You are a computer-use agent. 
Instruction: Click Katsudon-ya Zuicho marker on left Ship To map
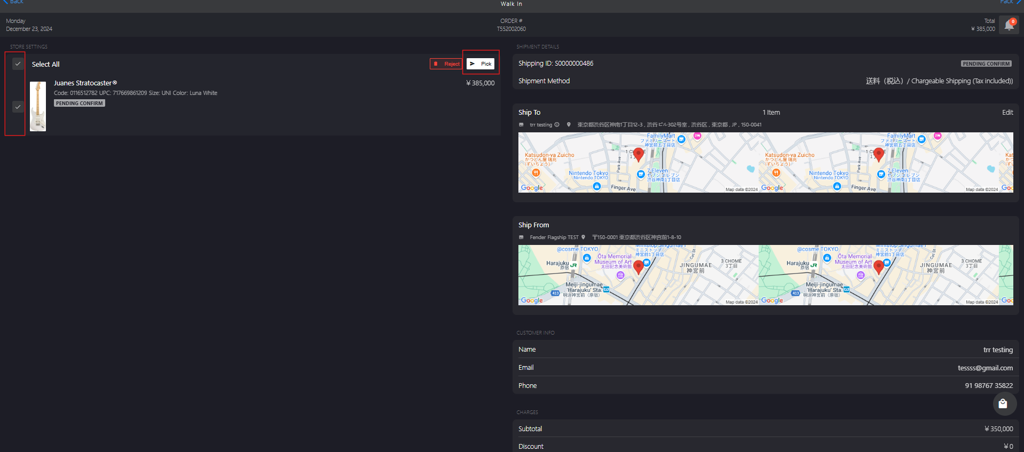(x=535, y=172)
